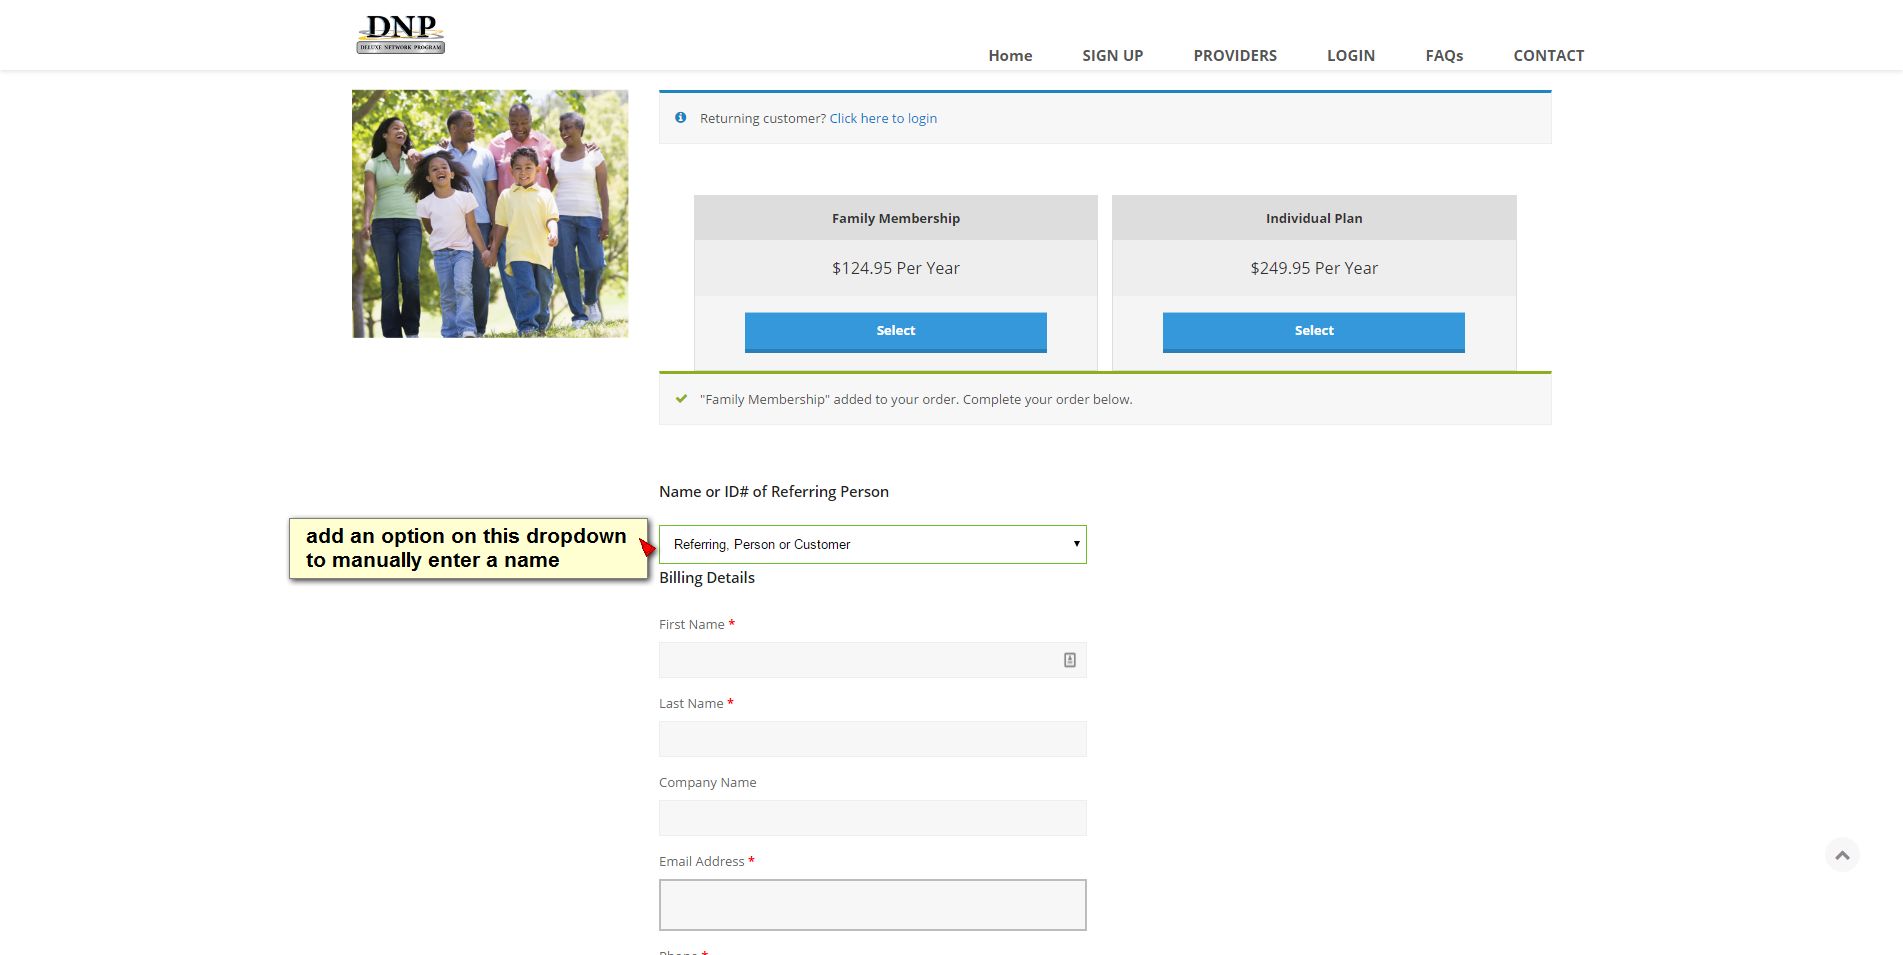Click the '$249.95 Per Year' price text
The width and height of the screenshot is (1903, 955).
1314,268
